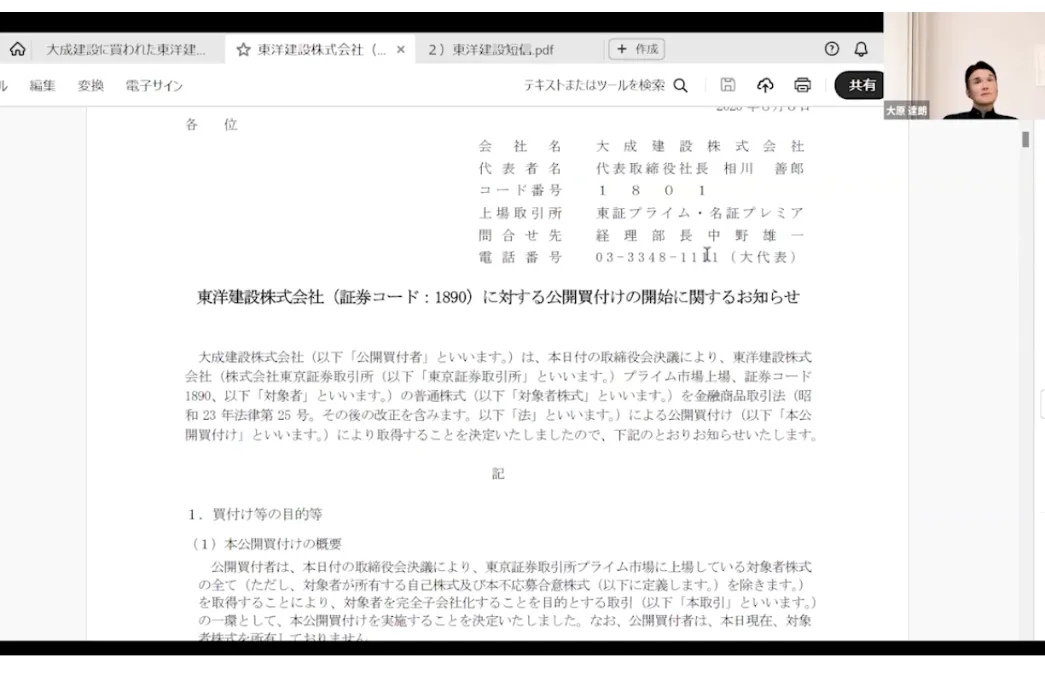Open the 変換 menu
The image size is (1045, 681).
tap(91, 86)
